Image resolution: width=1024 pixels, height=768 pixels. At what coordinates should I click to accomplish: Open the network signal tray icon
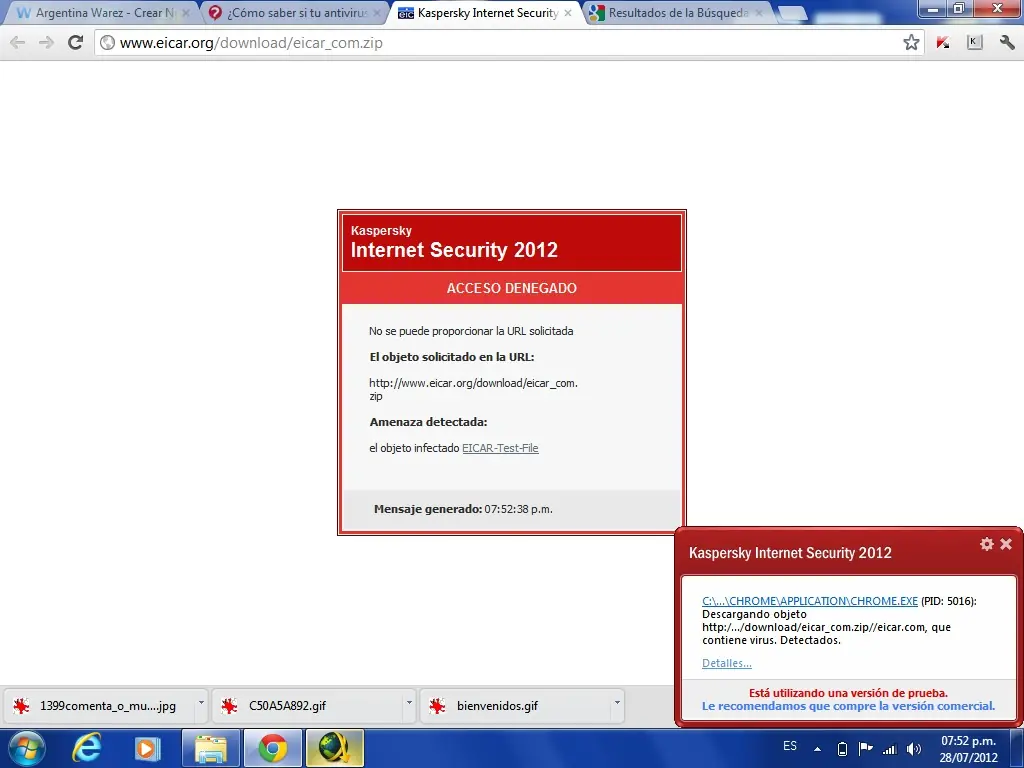[x=889, y=749]
